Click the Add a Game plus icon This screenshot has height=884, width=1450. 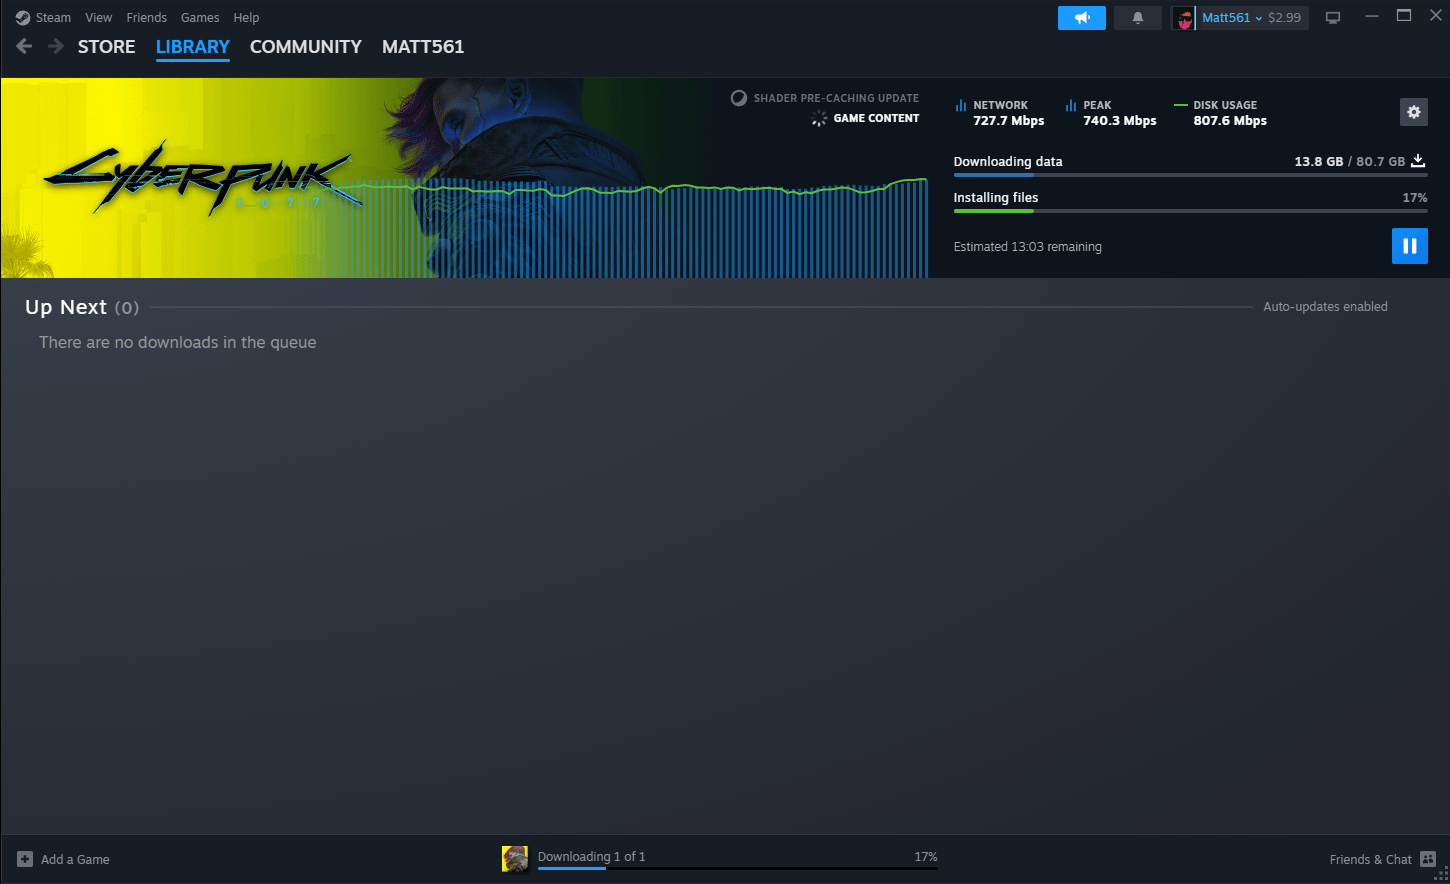tap(25, 859)
